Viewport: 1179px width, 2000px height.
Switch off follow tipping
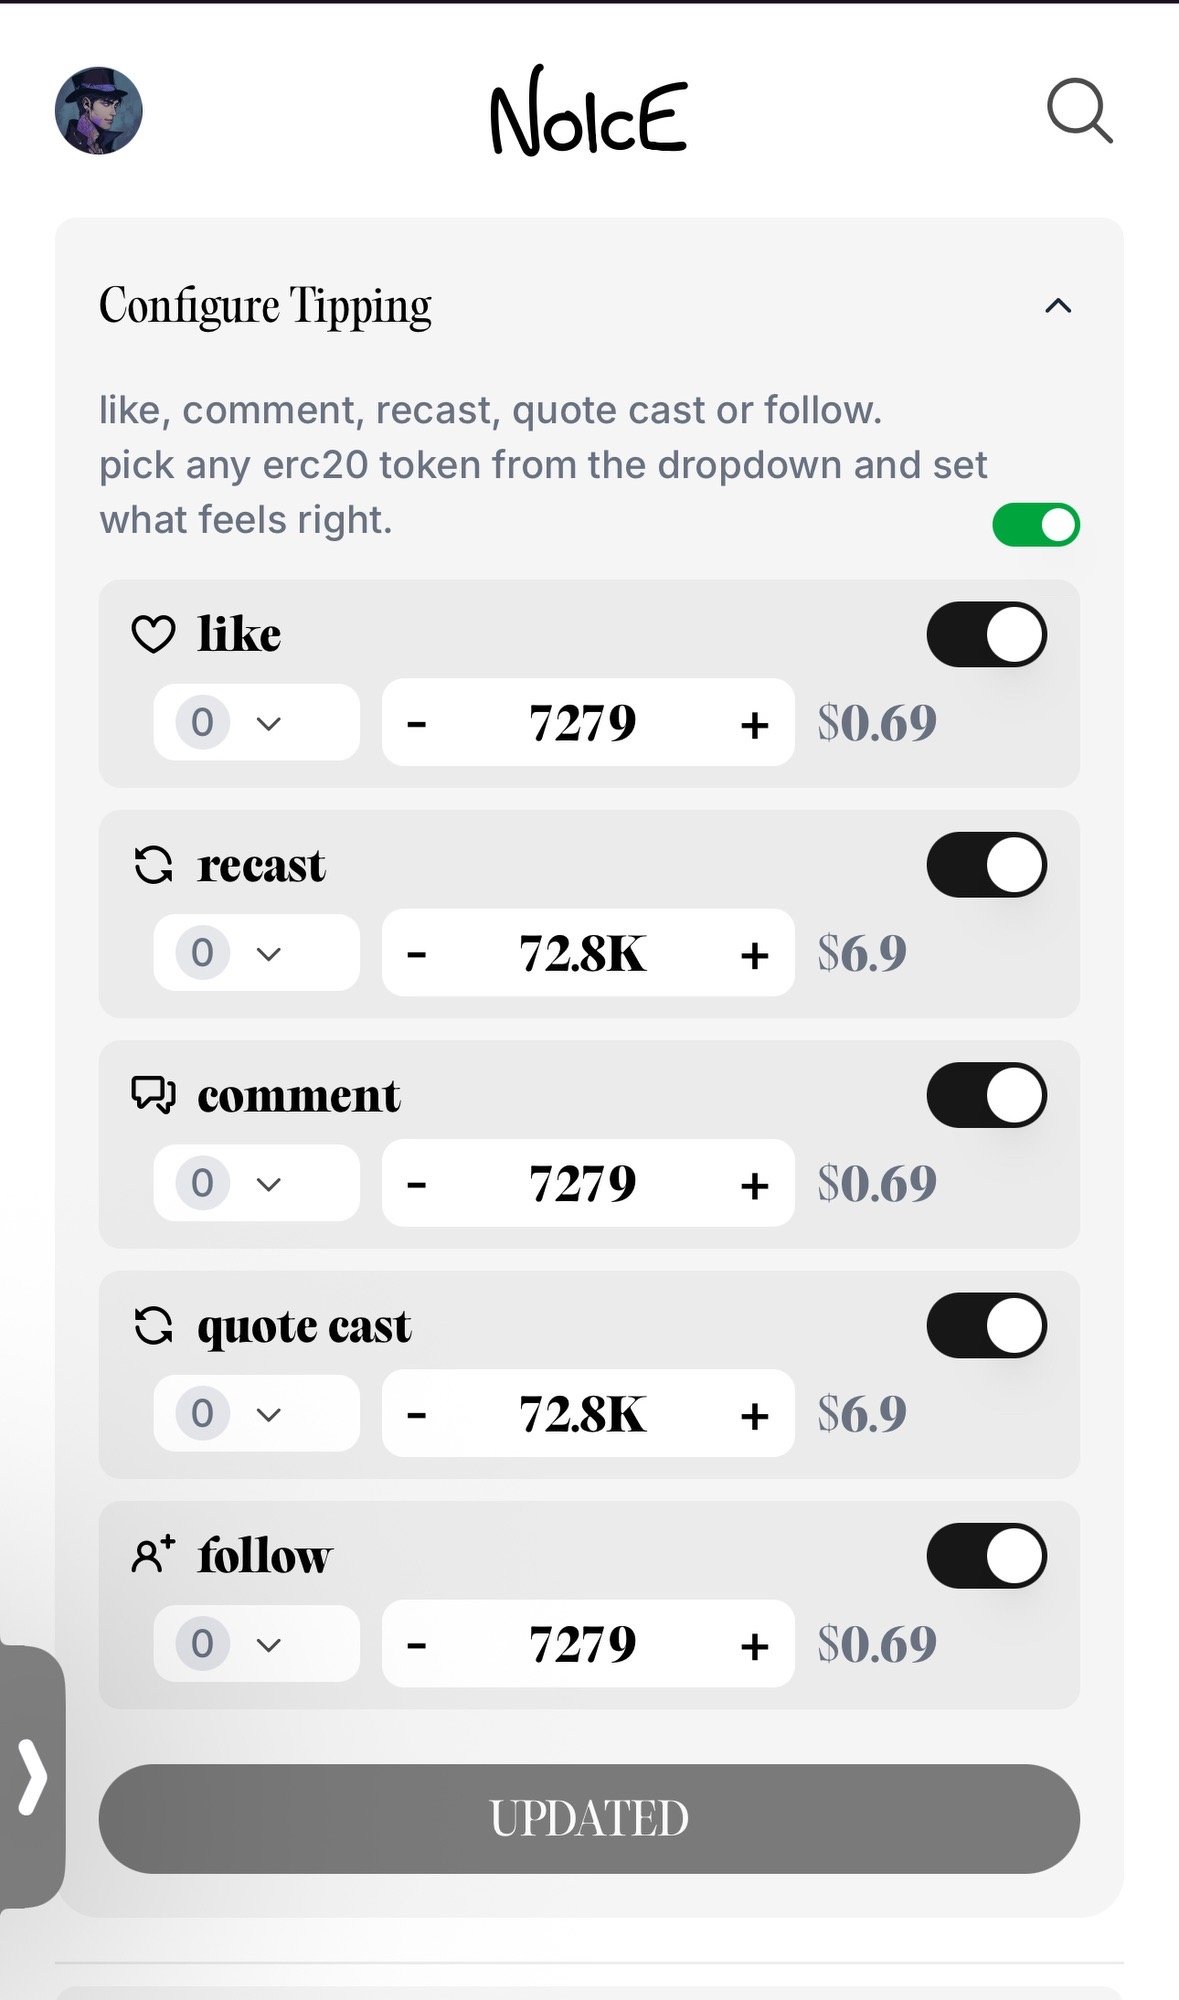986,1556
